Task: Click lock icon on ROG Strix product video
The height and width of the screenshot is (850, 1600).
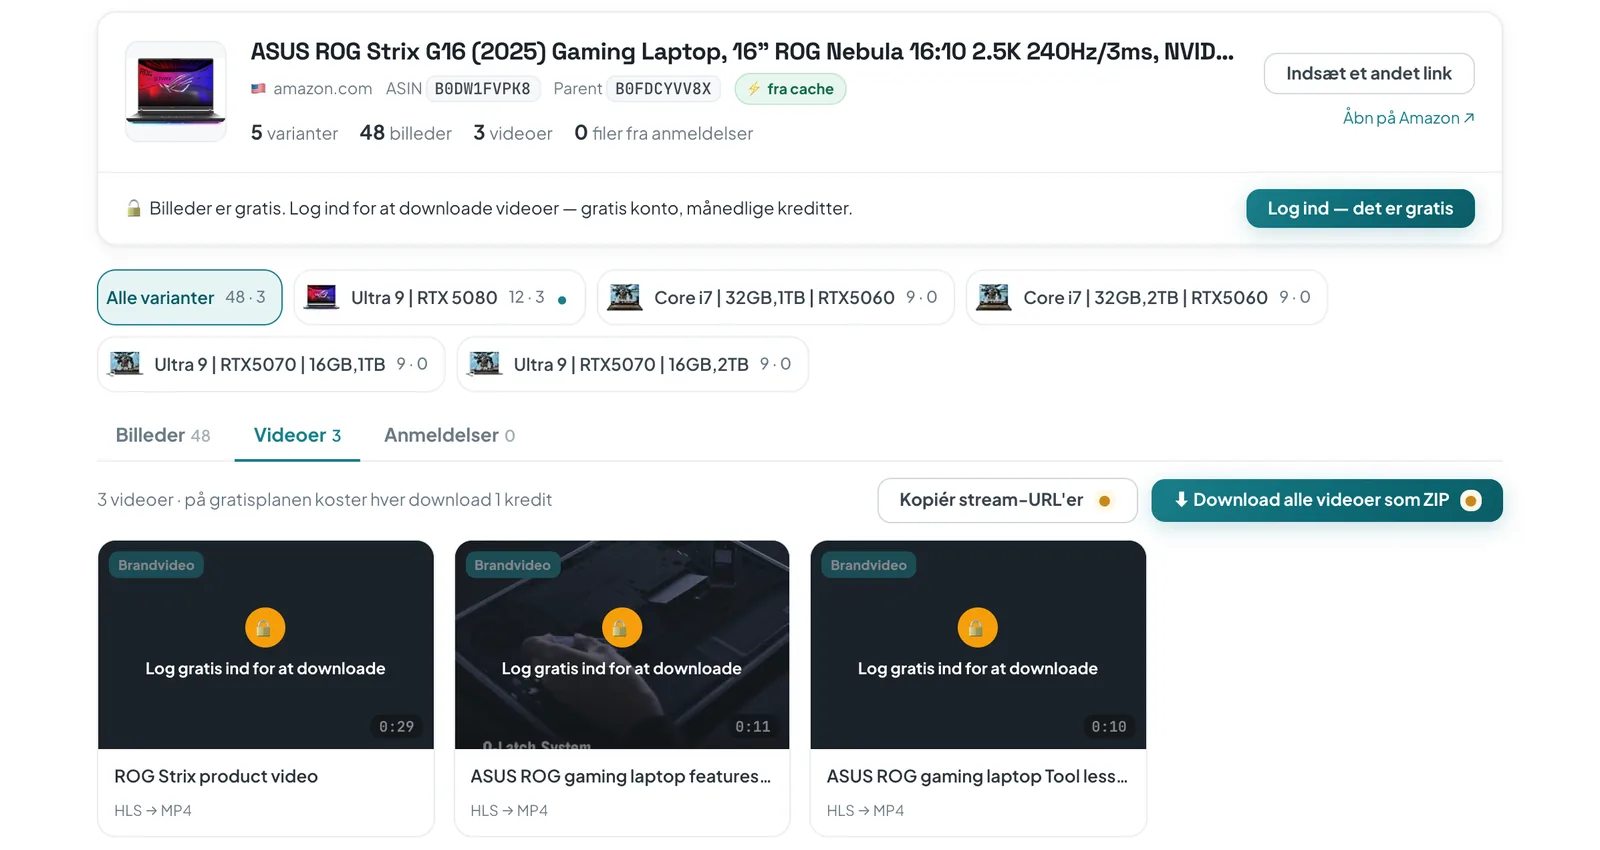Action: tap(265, 628)
